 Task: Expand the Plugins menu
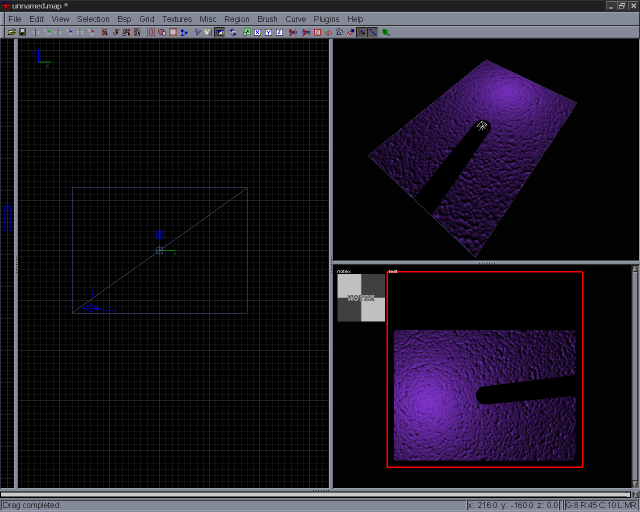[326, 19]
